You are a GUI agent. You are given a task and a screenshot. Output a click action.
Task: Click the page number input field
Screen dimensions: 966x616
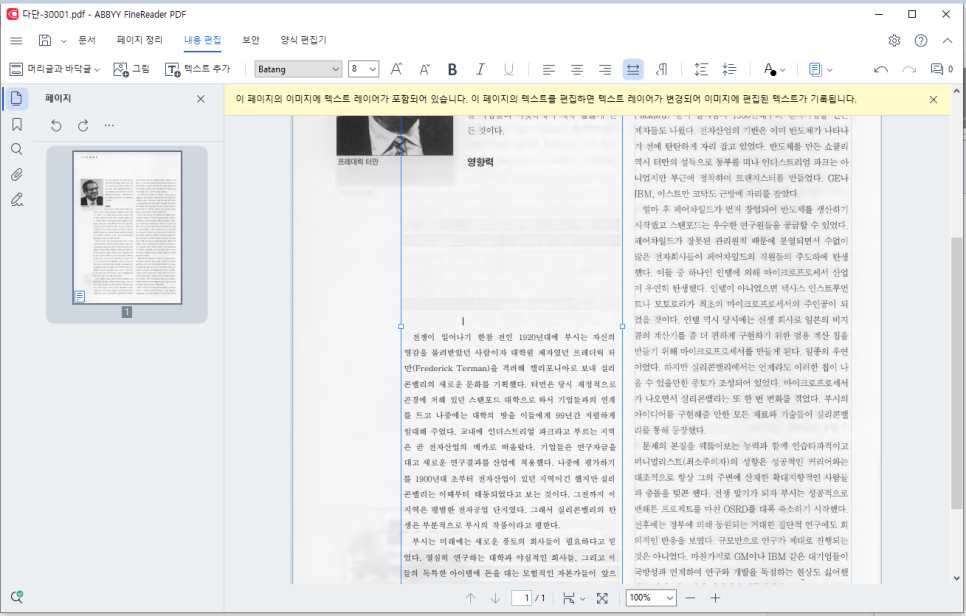(521, 598)
